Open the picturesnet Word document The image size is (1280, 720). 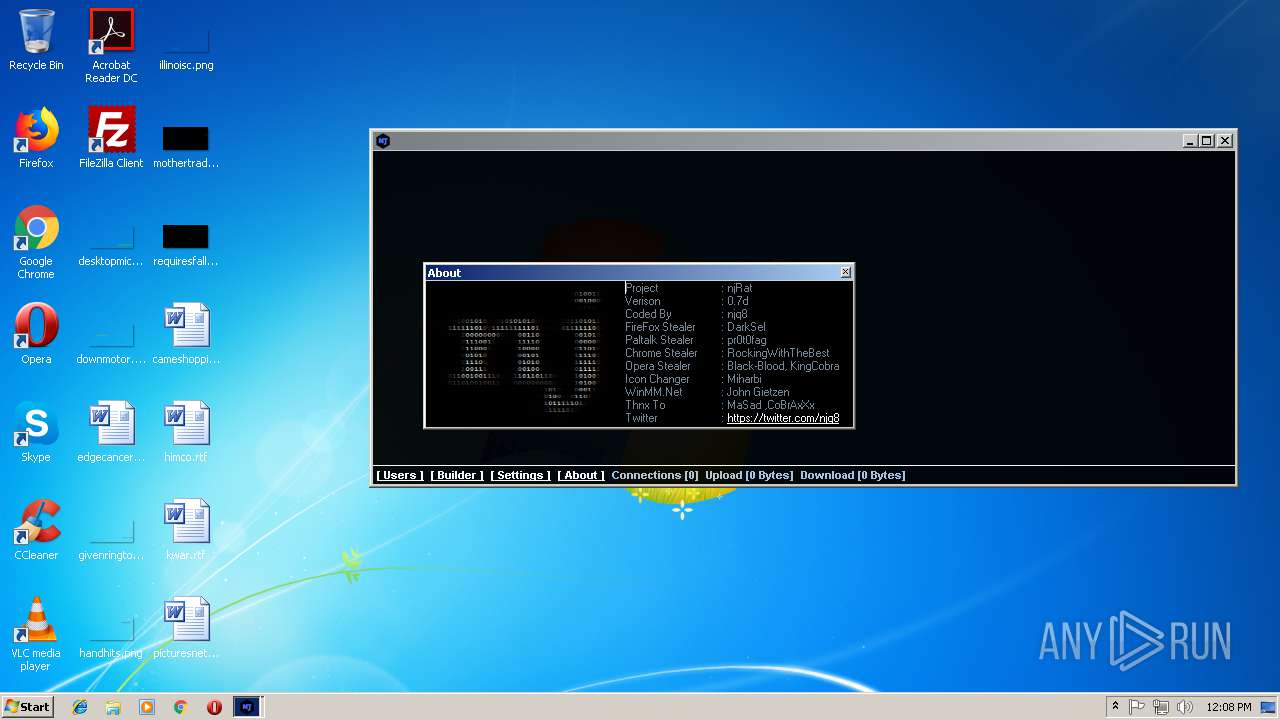click(186, 628)
